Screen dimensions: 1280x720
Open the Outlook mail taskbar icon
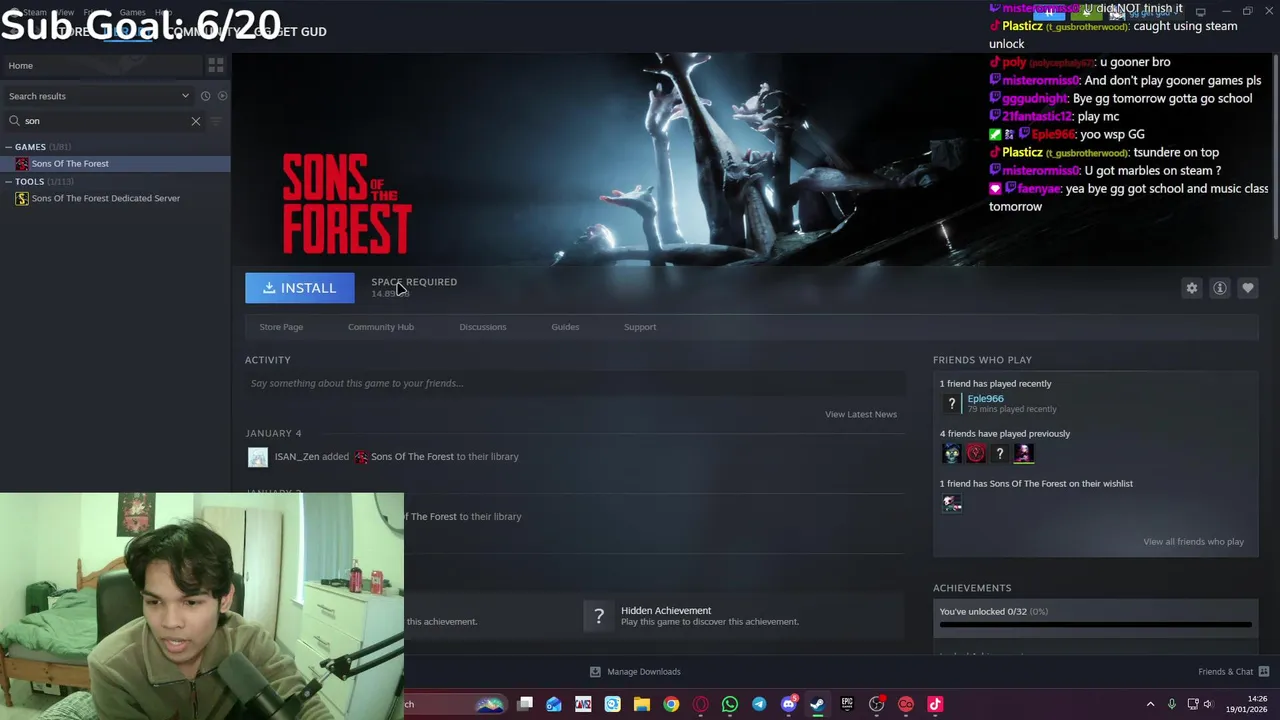[554, 704]
